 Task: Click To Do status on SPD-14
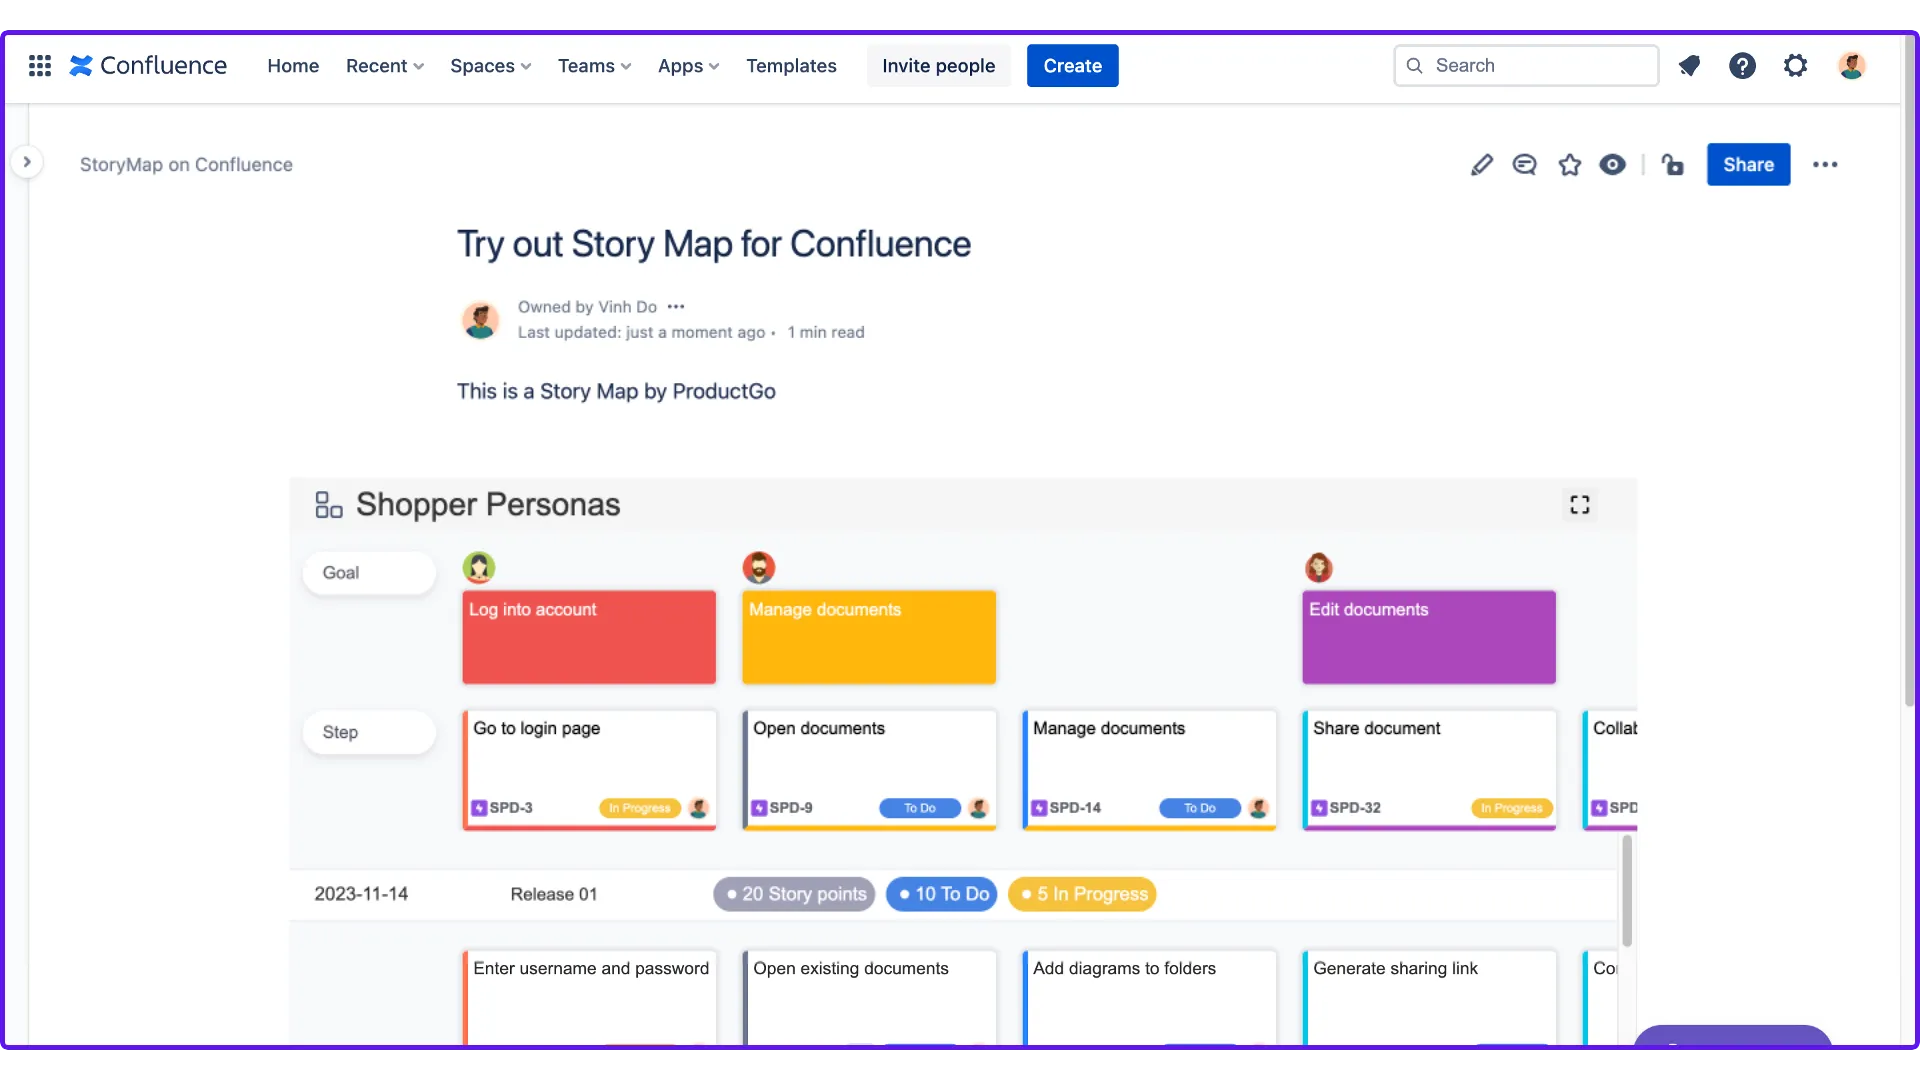click(x=1200, y=808)
